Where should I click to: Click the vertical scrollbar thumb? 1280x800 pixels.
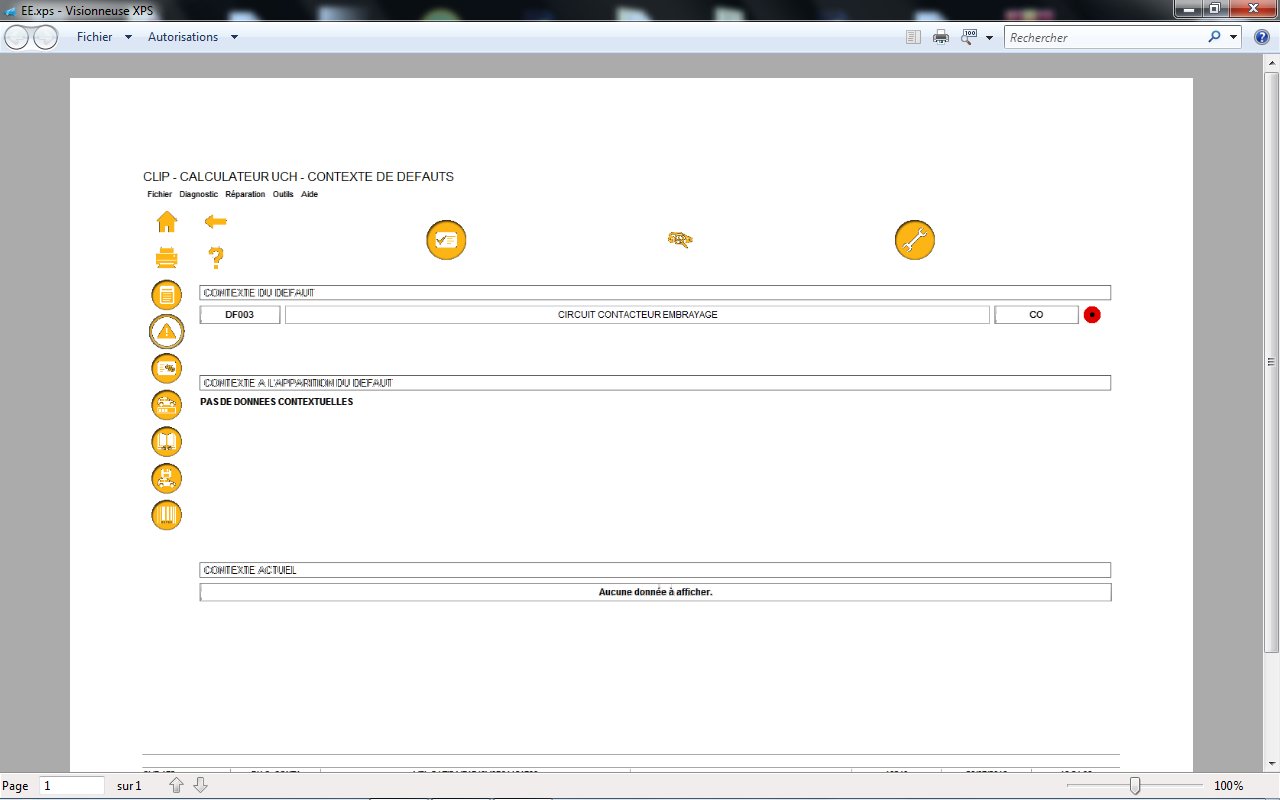pyautogui.click(x=1272, y=362)
